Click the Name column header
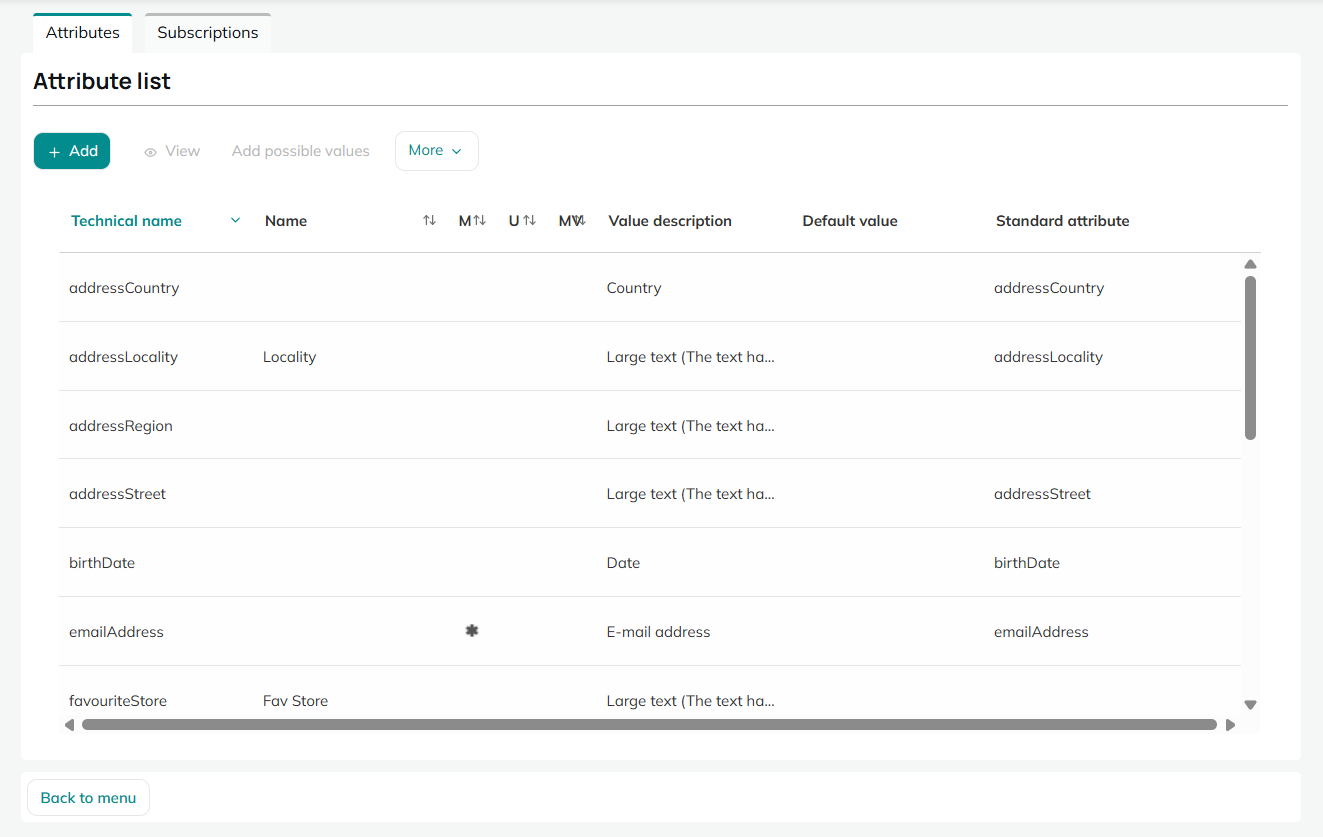This screenshot has width=1323, height=837. [x=286, y=221]
